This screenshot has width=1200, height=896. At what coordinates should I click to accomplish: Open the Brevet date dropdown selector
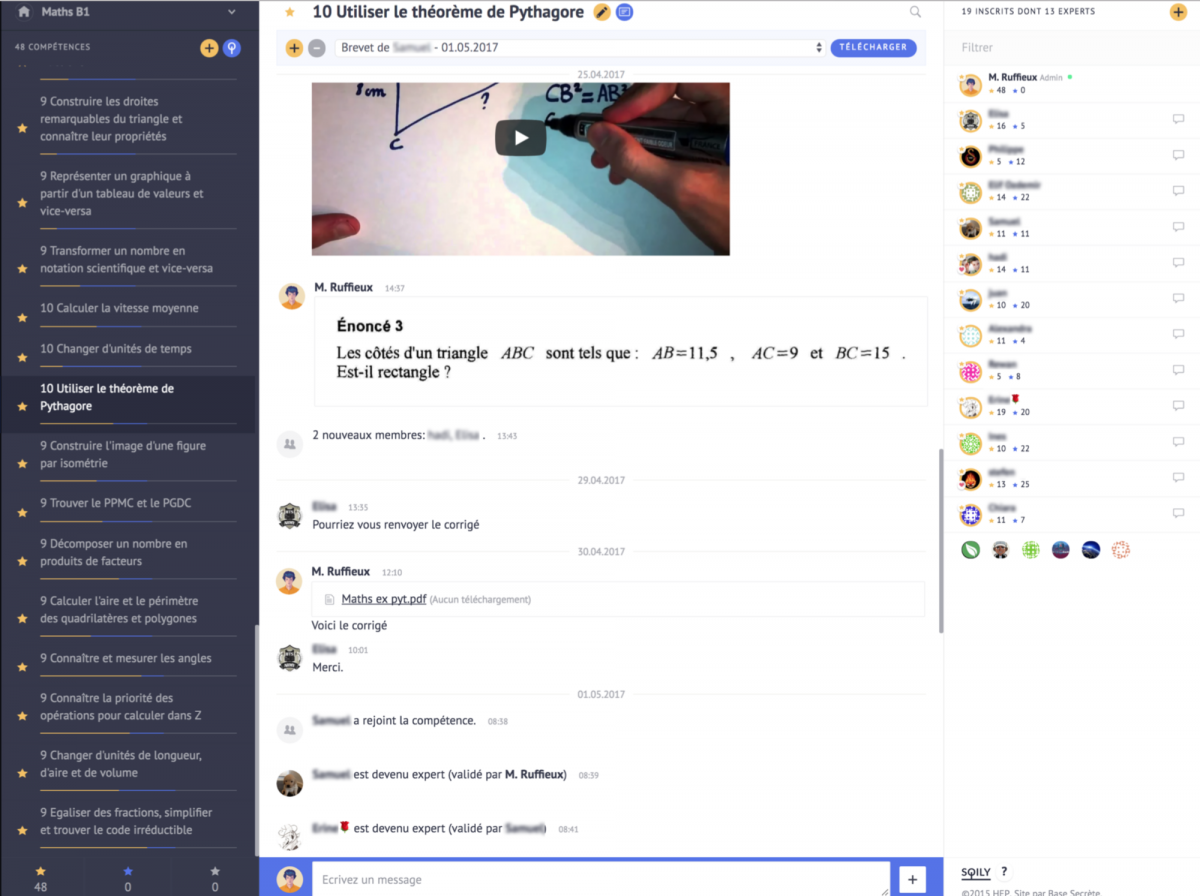(580, 48)
